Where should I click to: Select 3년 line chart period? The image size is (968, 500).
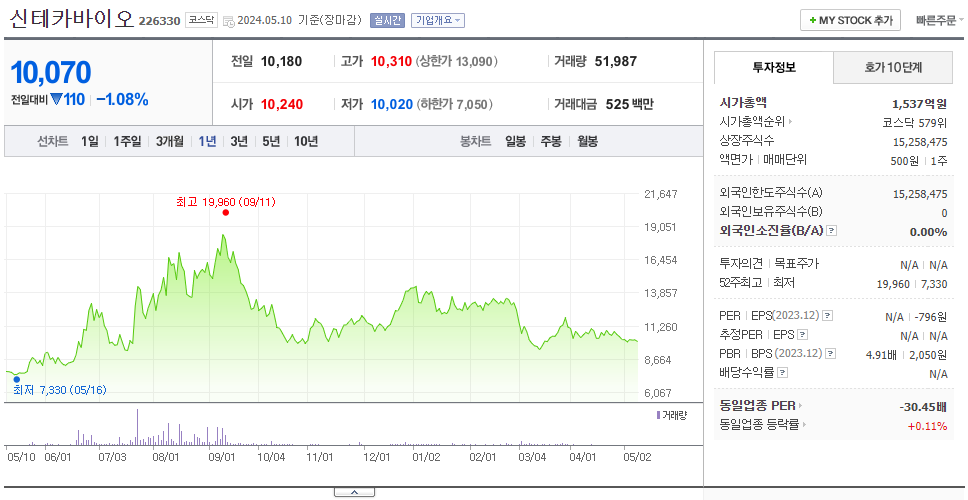(239, 141)
